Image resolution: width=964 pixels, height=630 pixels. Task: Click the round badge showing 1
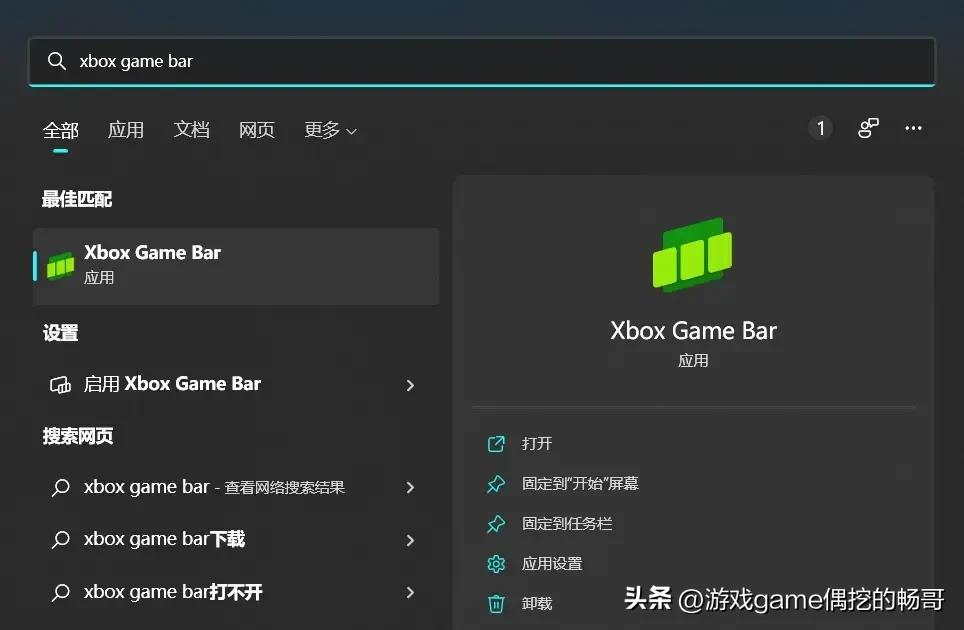820,128
